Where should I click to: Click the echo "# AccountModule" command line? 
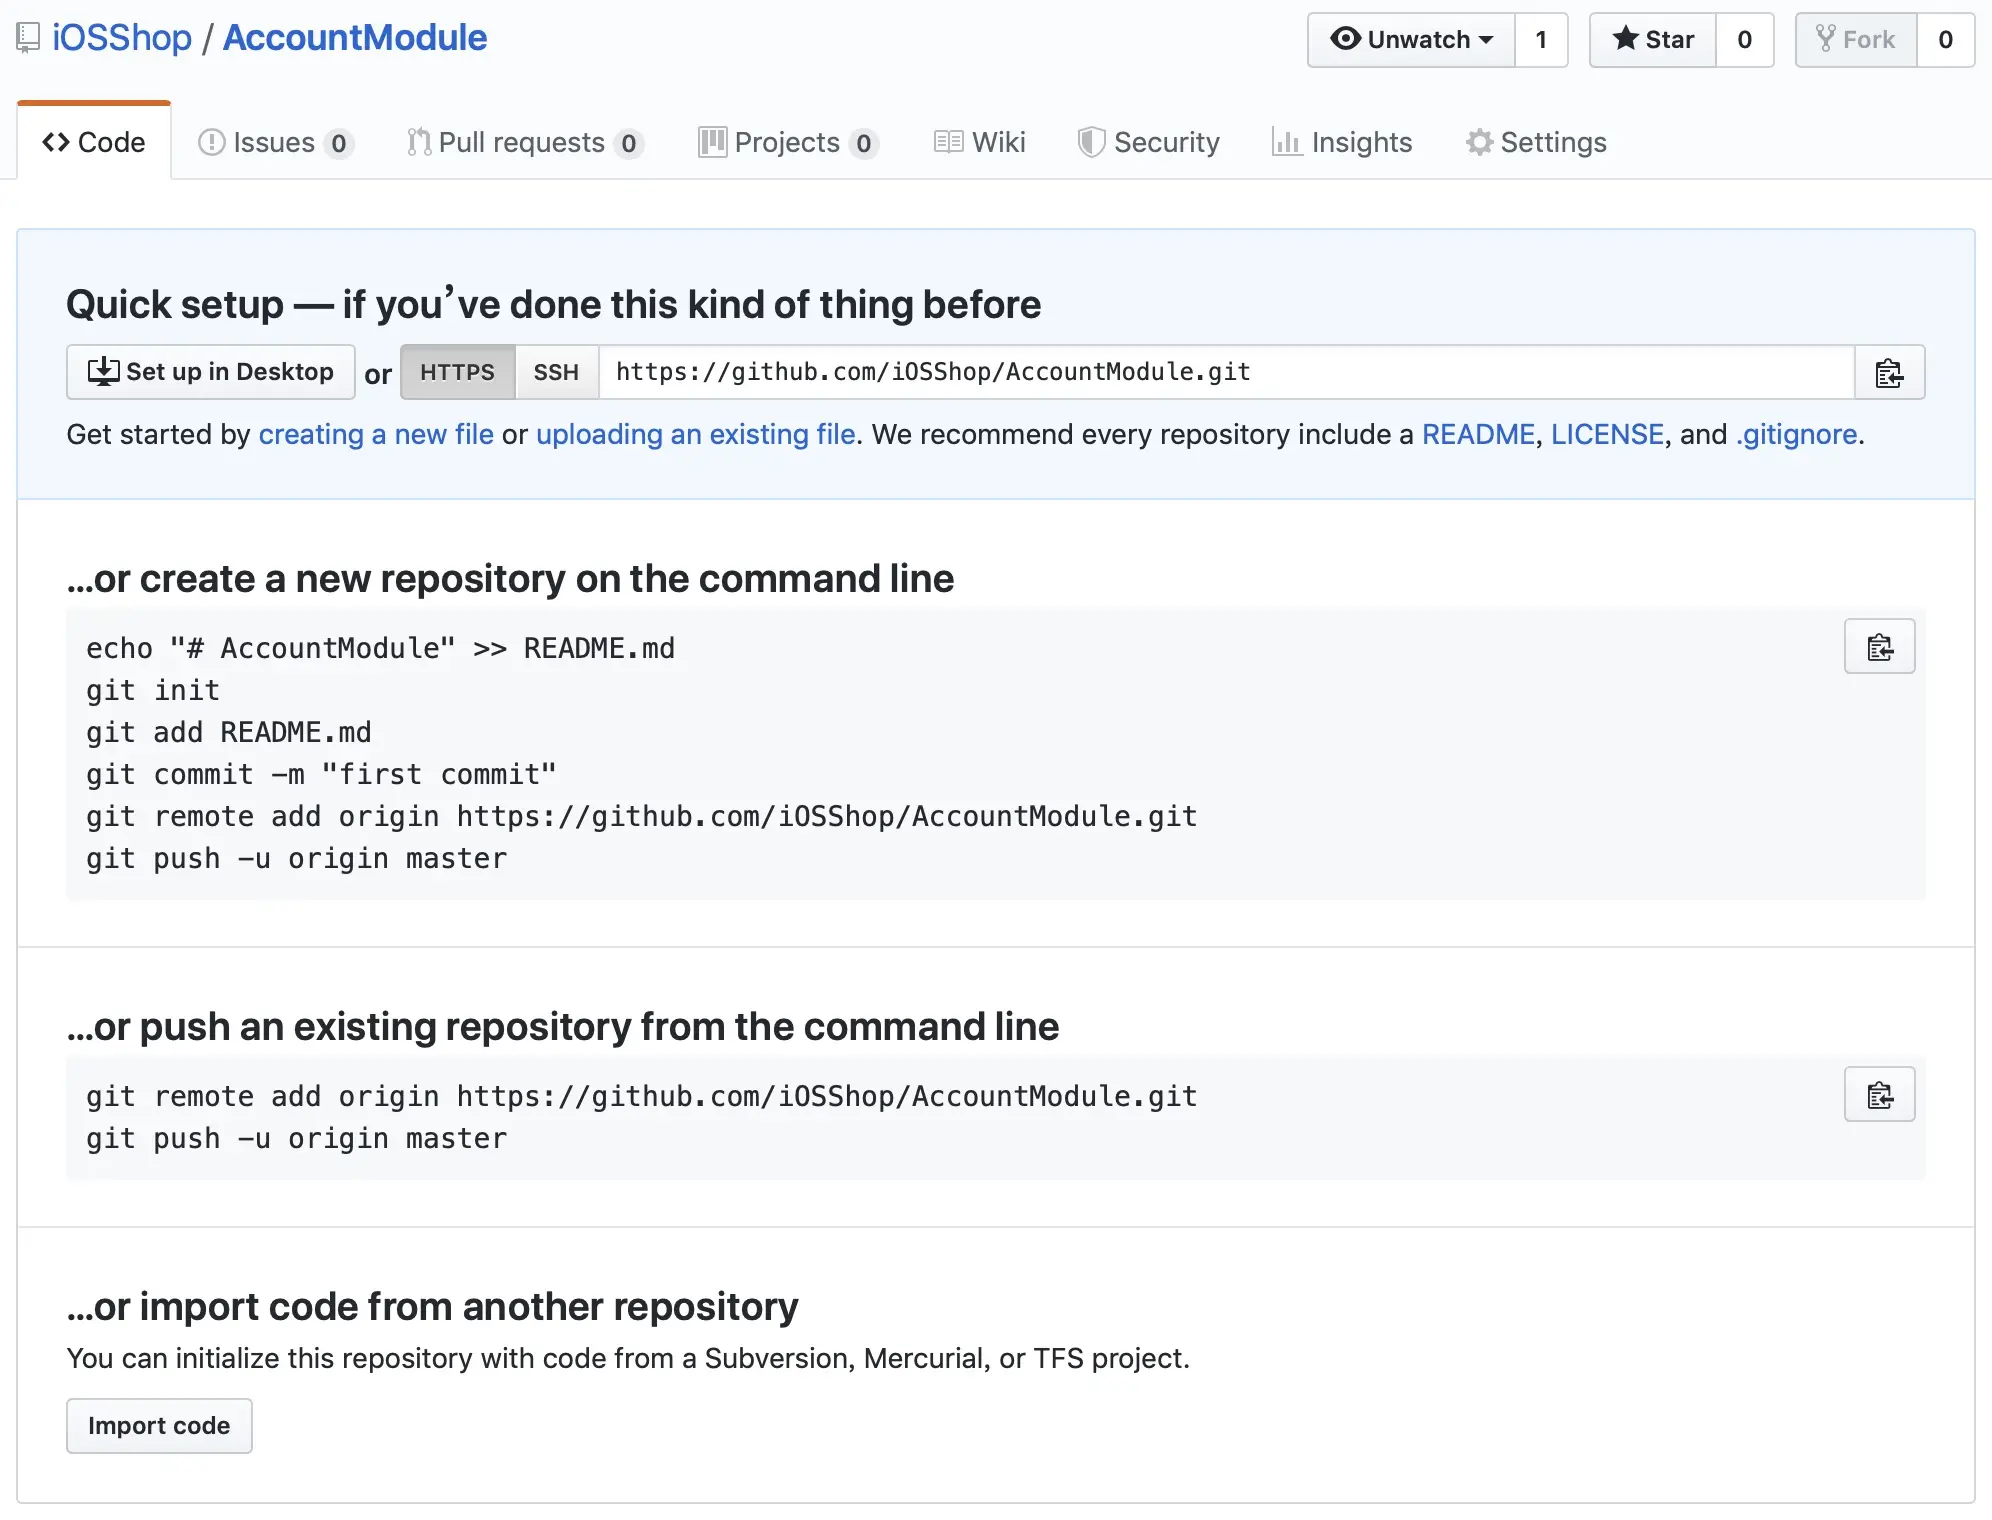pyautogui.click(x=380, y=648)
